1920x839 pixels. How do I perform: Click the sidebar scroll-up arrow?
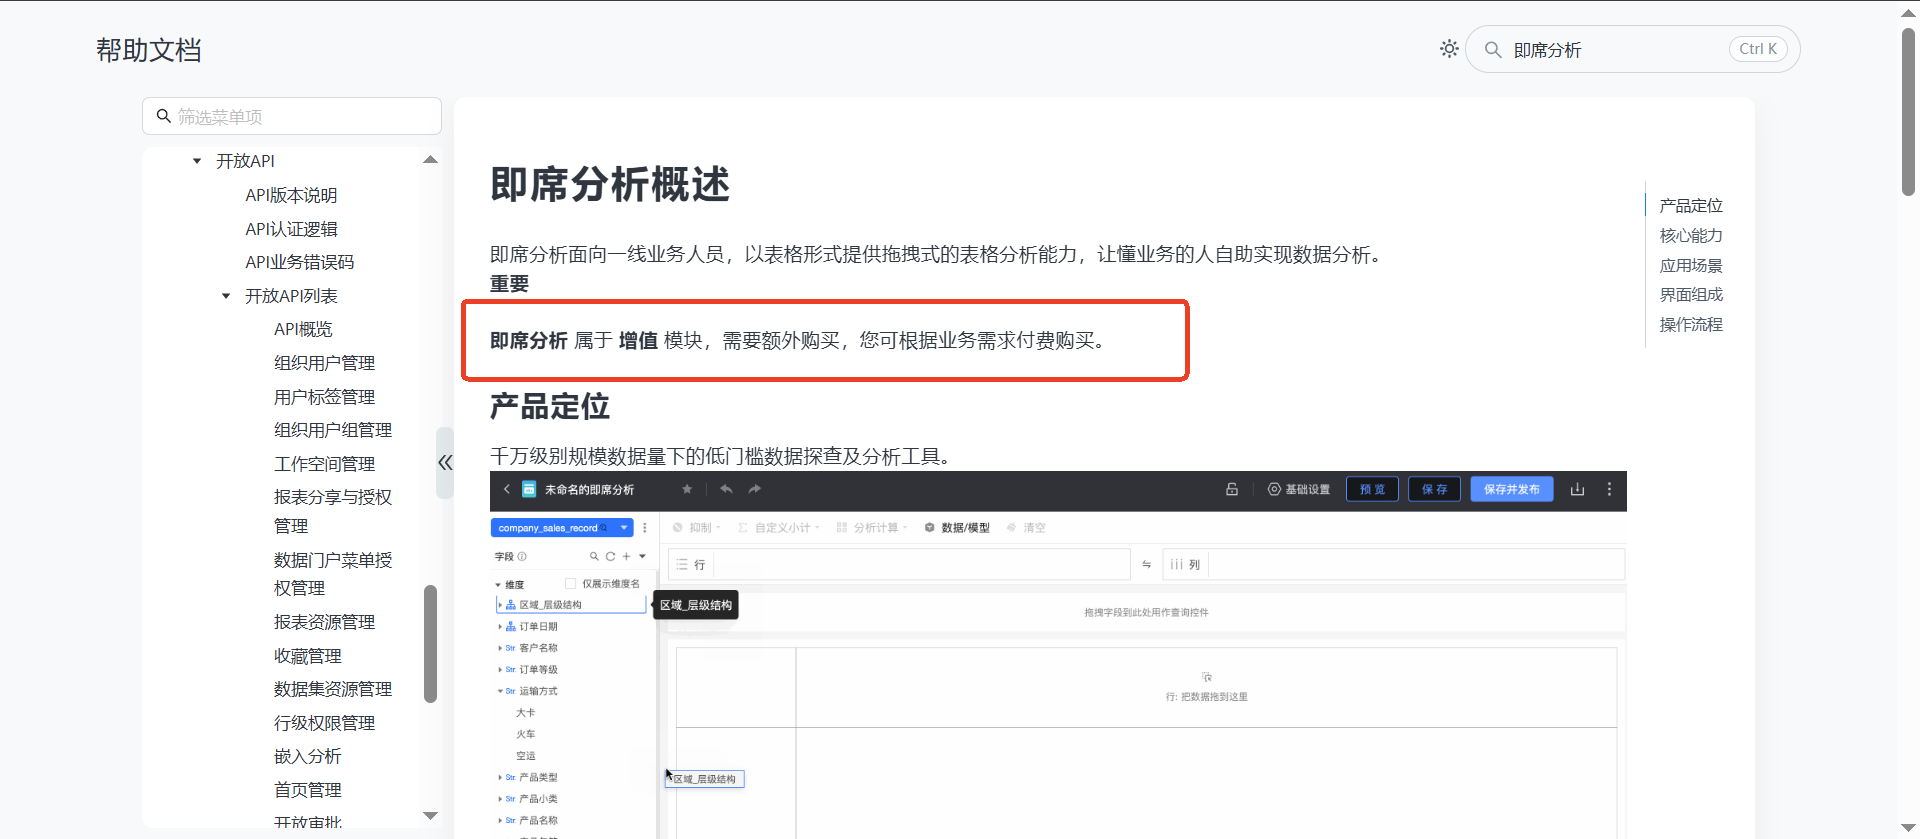pos(430,160)
